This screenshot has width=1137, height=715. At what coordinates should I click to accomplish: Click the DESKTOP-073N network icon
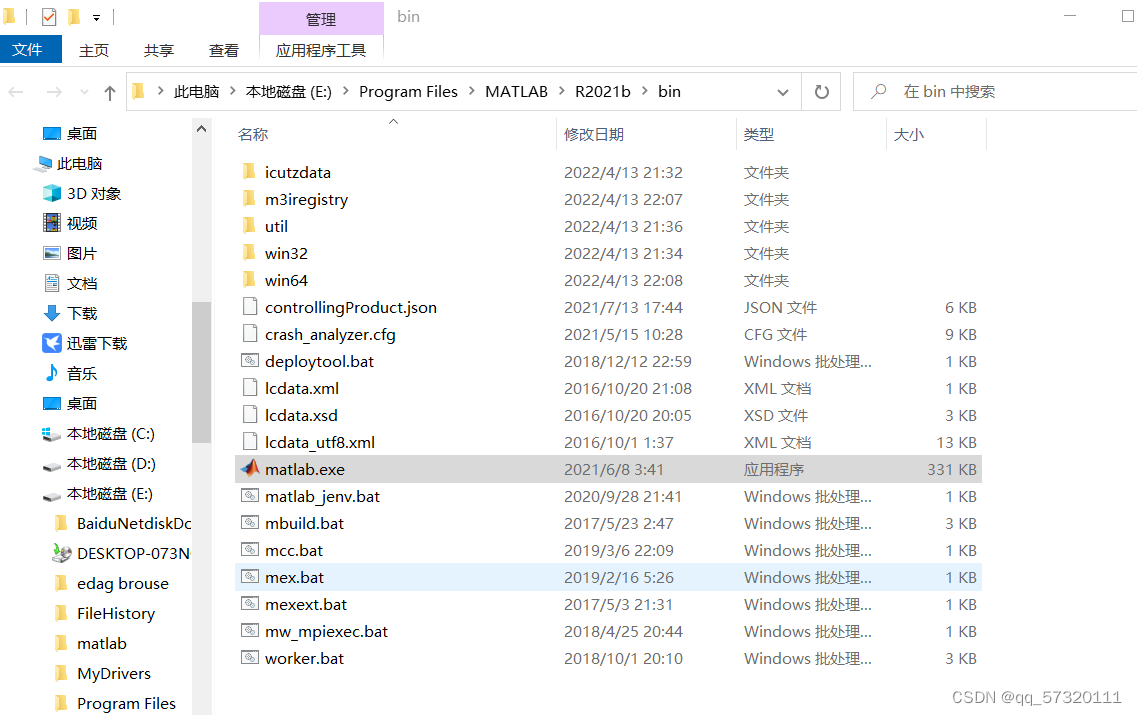click(62, 553)
